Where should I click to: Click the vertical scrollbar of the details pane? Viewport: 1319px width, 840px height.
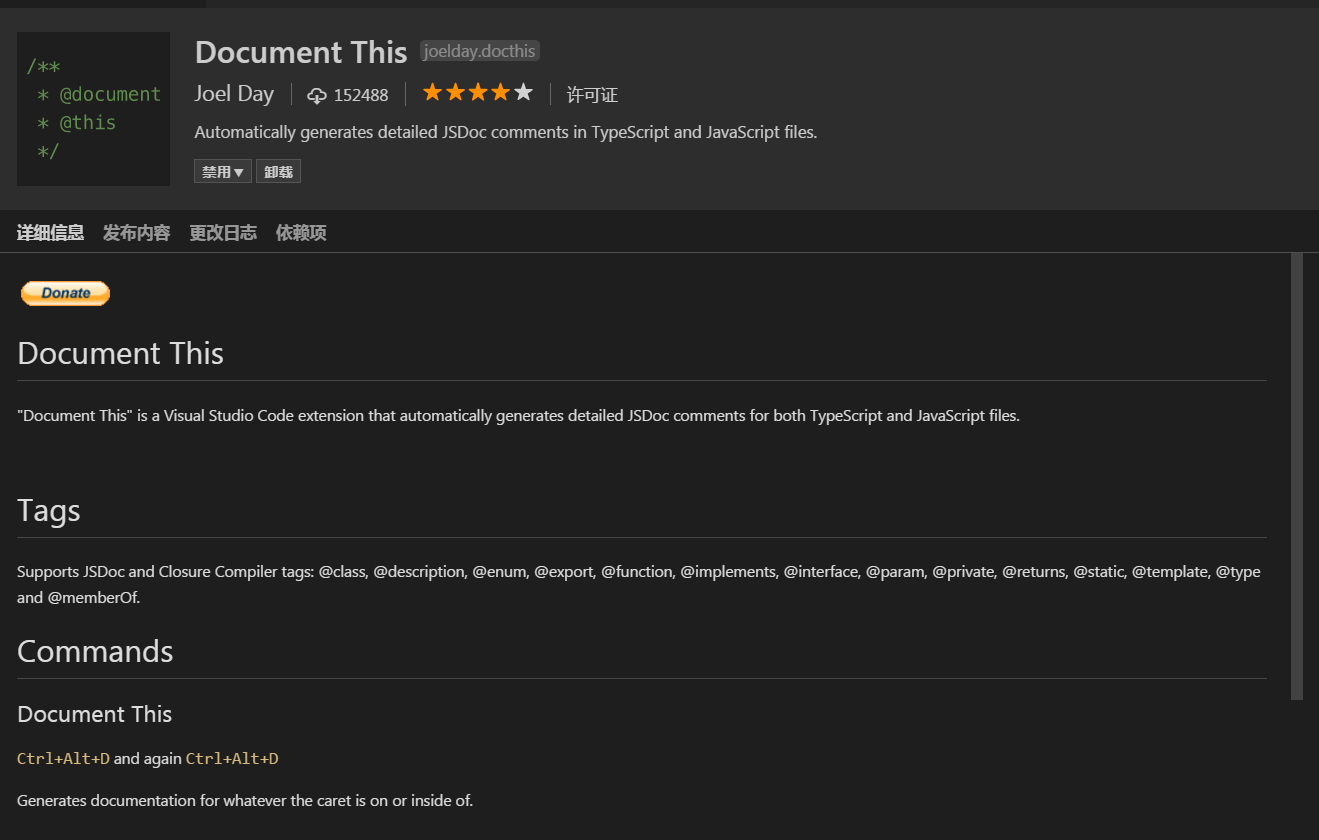click(1297, 476)
